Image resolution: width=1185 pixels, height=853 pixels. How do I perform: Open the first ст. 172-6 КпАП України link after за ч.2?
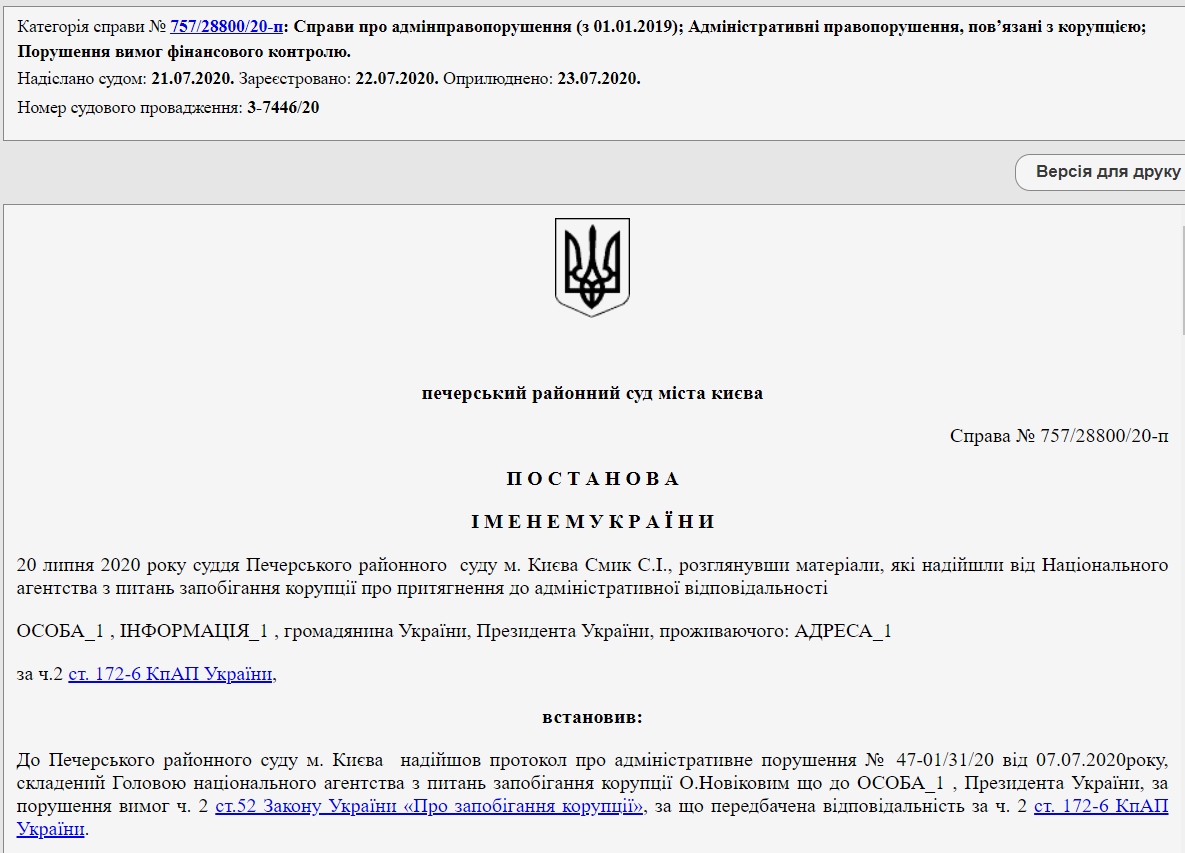pos(170,675)
